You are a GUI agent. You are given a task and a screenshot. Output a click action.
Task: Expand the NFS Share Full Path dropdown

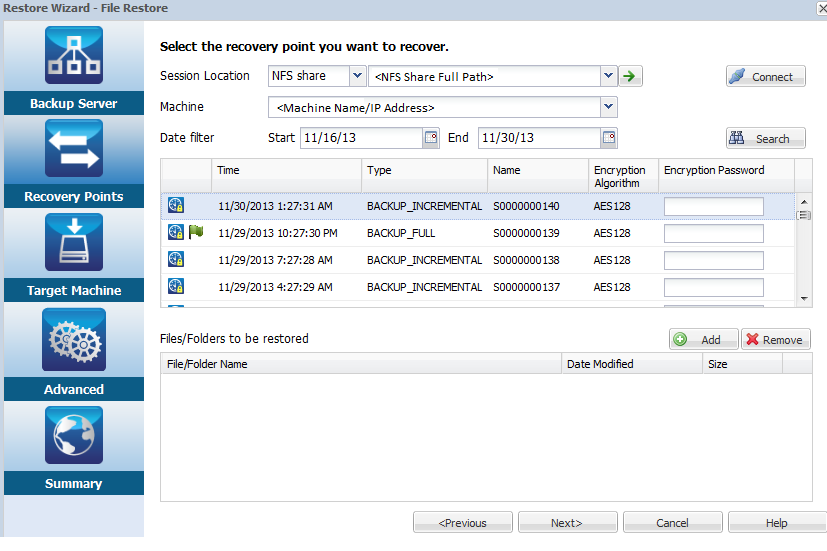point(608,76)
